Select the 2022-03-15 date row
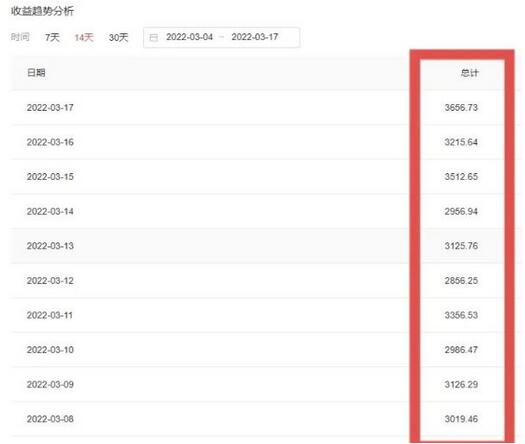 coord(265,176)
